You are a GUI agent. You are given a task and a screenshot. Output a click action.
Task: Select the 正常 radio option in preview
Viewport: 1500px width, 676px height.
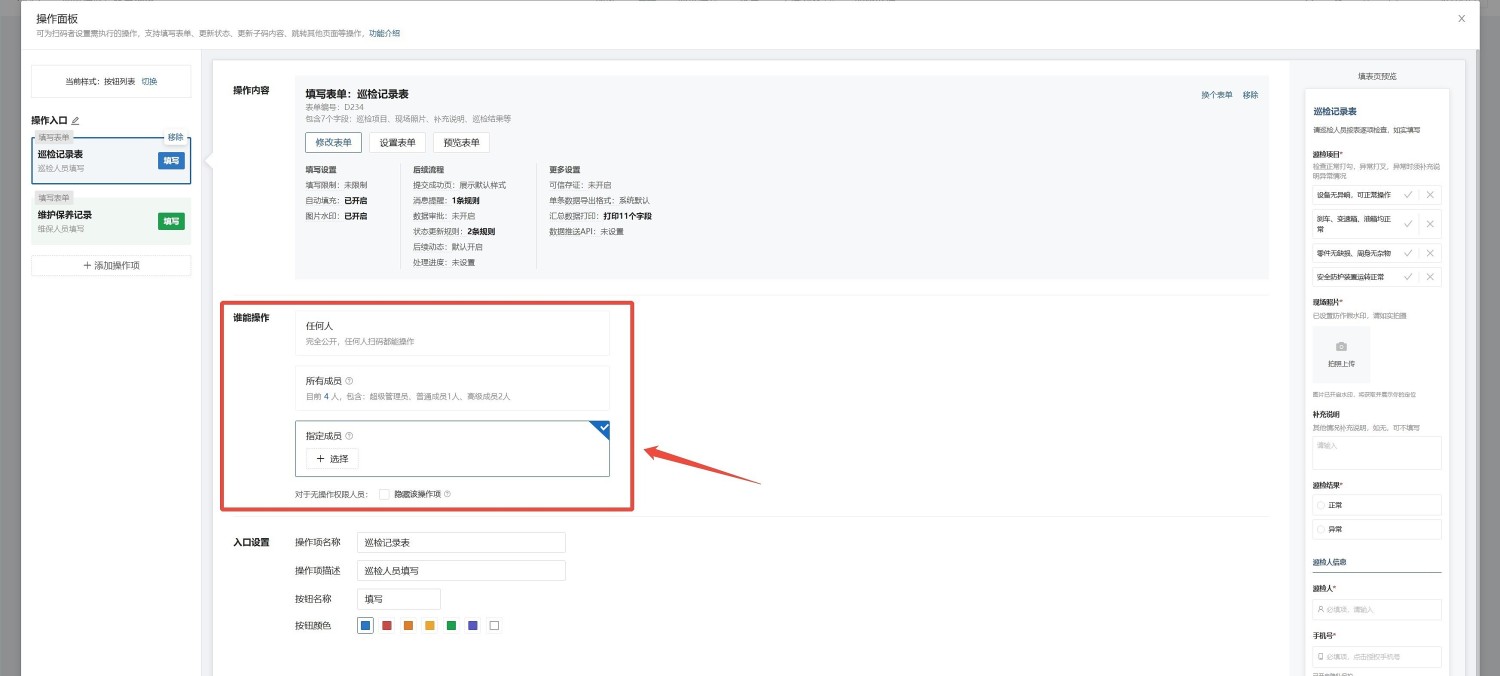coord(1321,505)
